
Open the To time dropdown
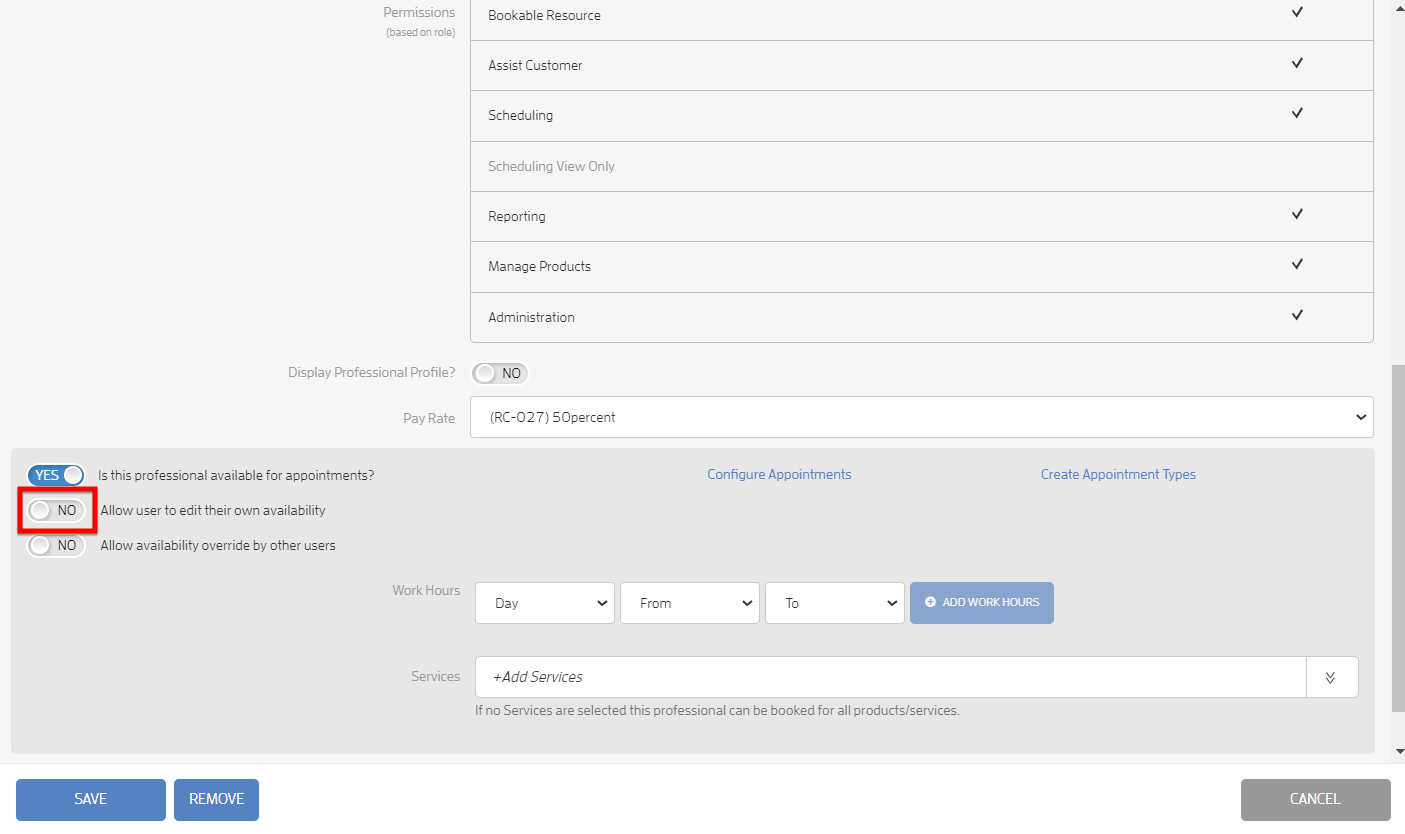pyautogui.click(x=834, y=603)
